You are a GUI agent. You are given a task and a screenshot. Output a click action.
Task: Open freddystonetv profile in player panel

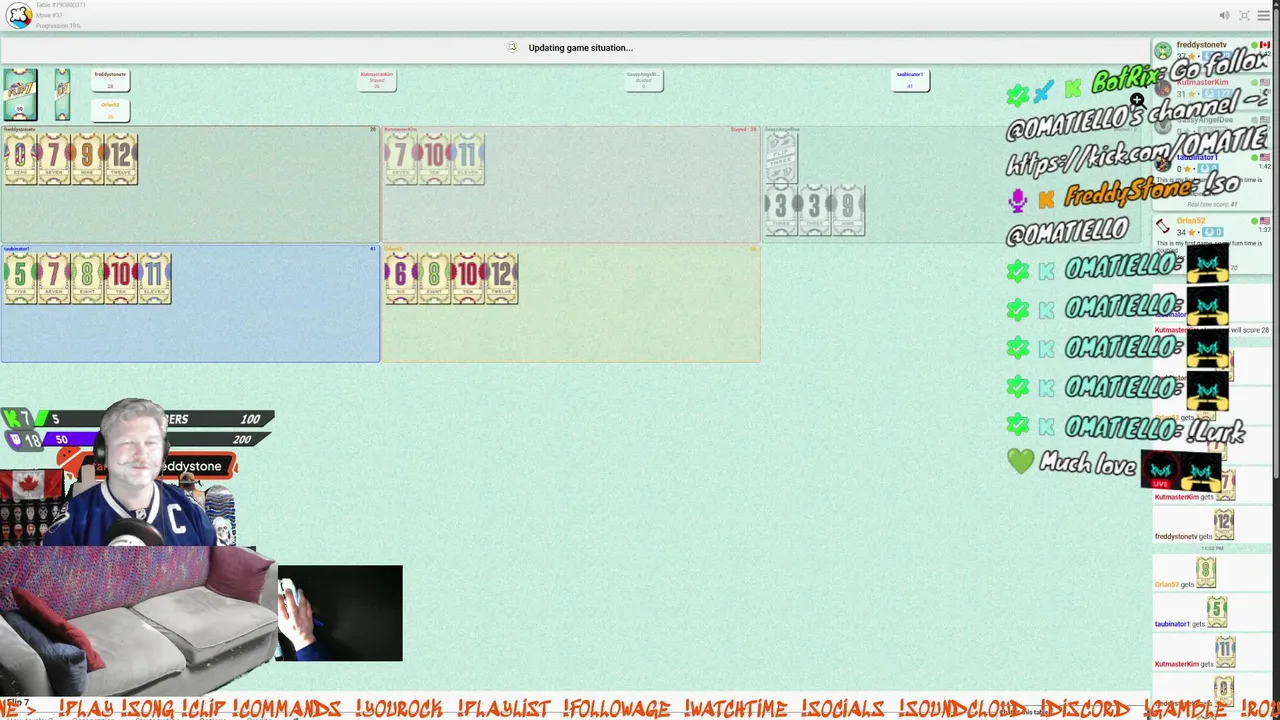coord(1201,45)
